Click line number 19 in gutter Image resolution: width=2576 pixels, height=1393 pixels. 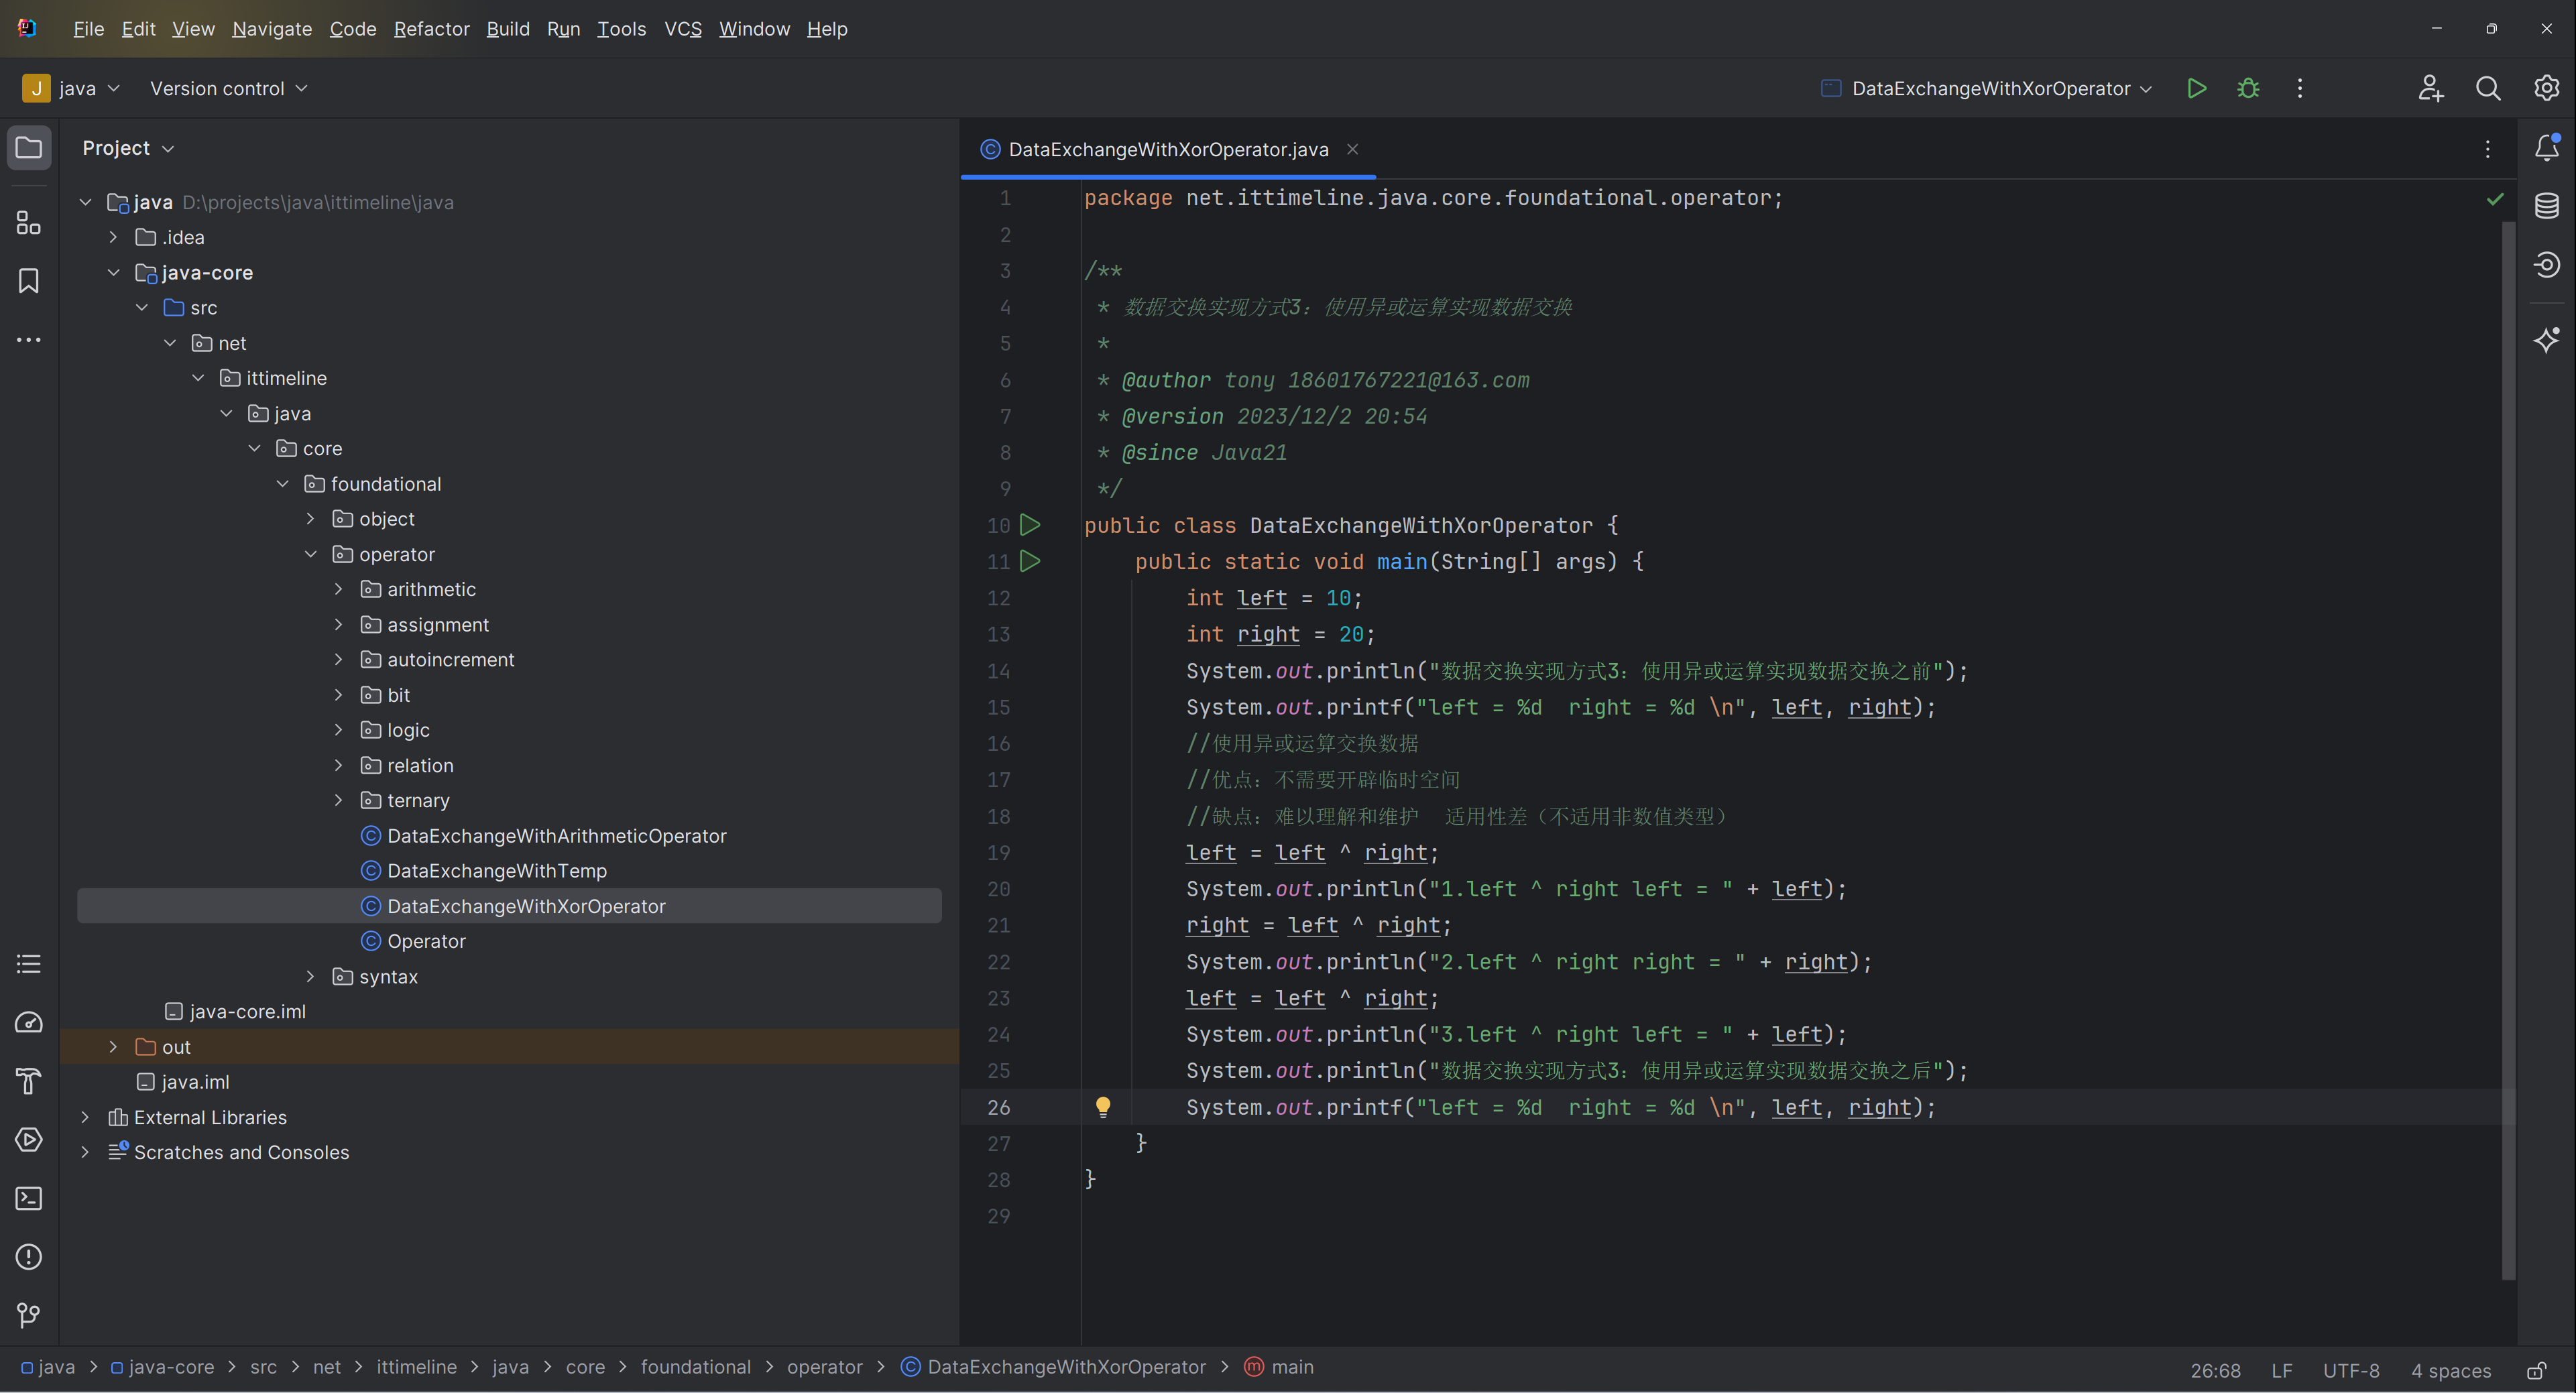coord(999,853)
